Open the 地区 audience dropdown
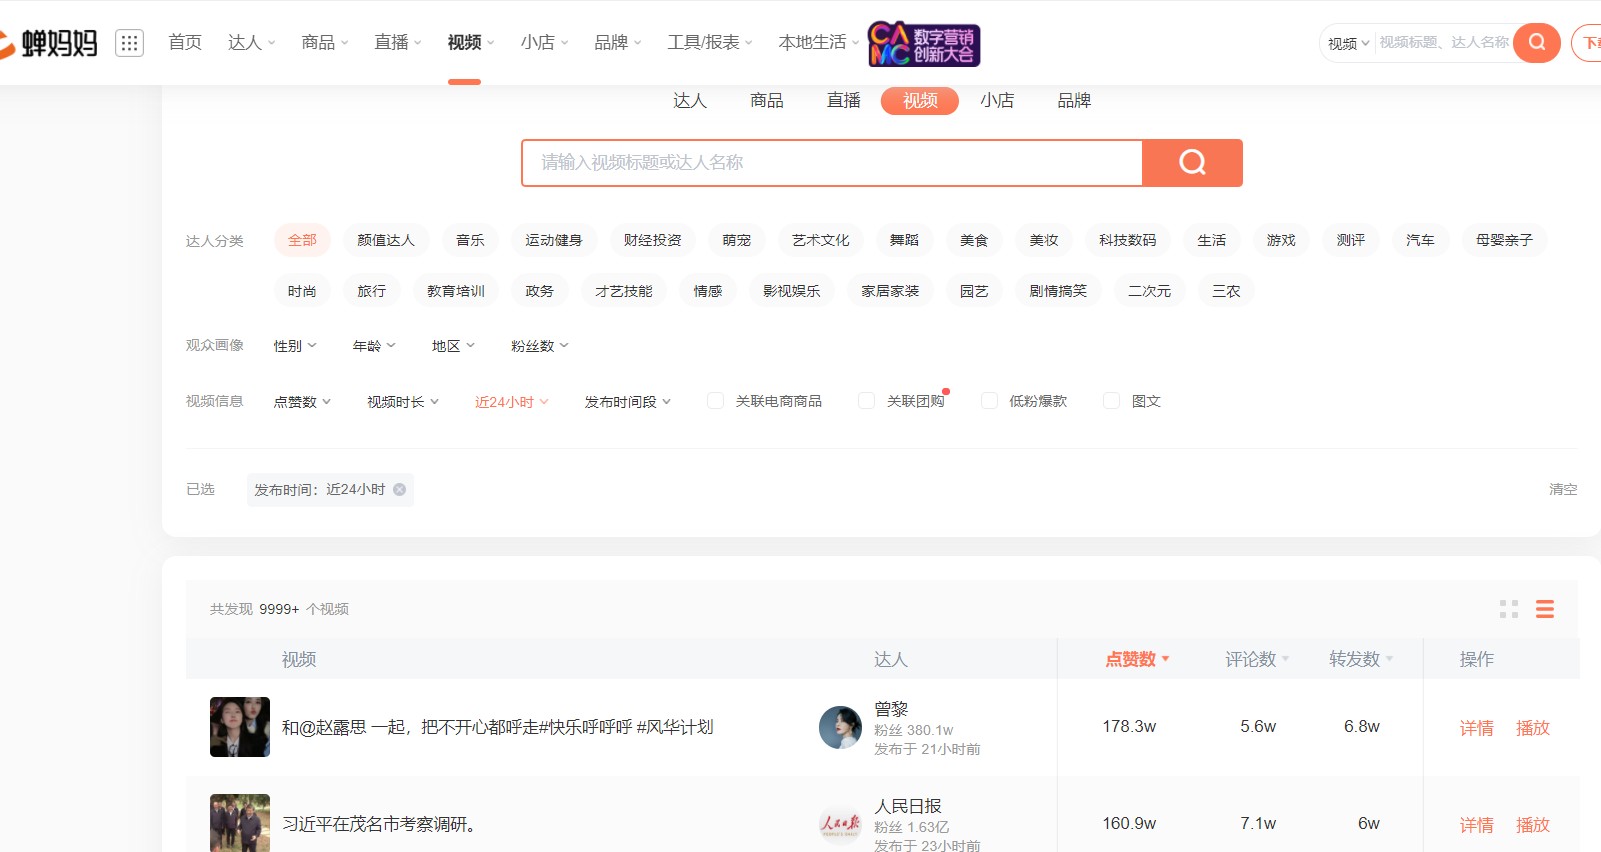The height and width of the screenshot is (852, 1601). (453, 346)
